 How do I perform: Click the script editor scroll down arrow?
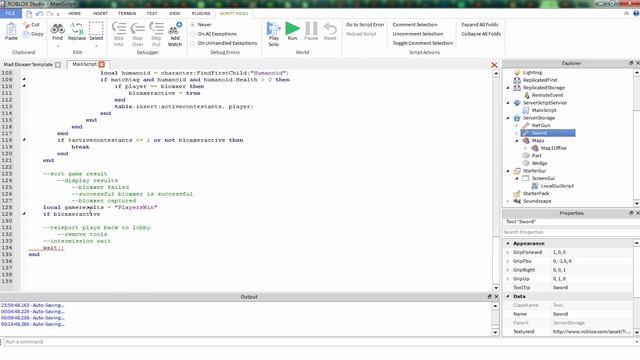pyautogui.click(x=496, y=288)
